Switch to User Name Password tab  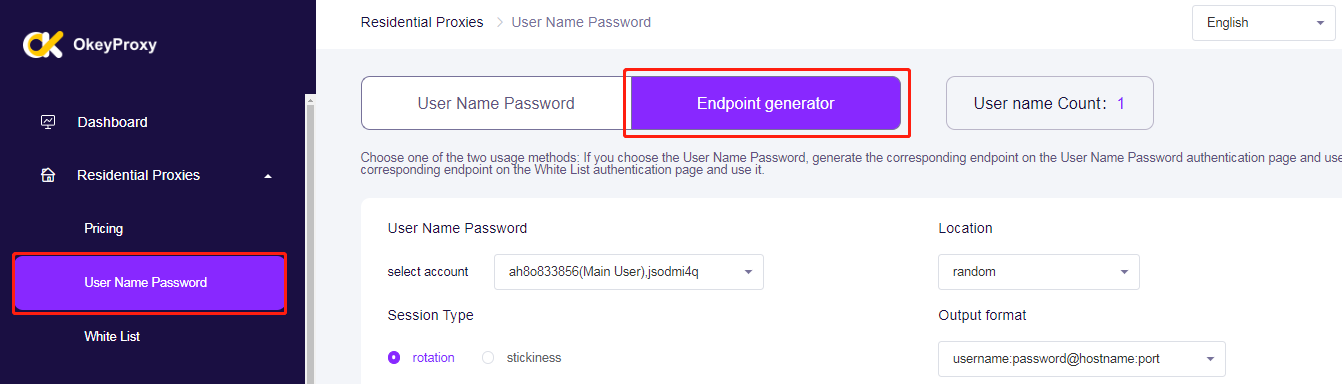496,103
